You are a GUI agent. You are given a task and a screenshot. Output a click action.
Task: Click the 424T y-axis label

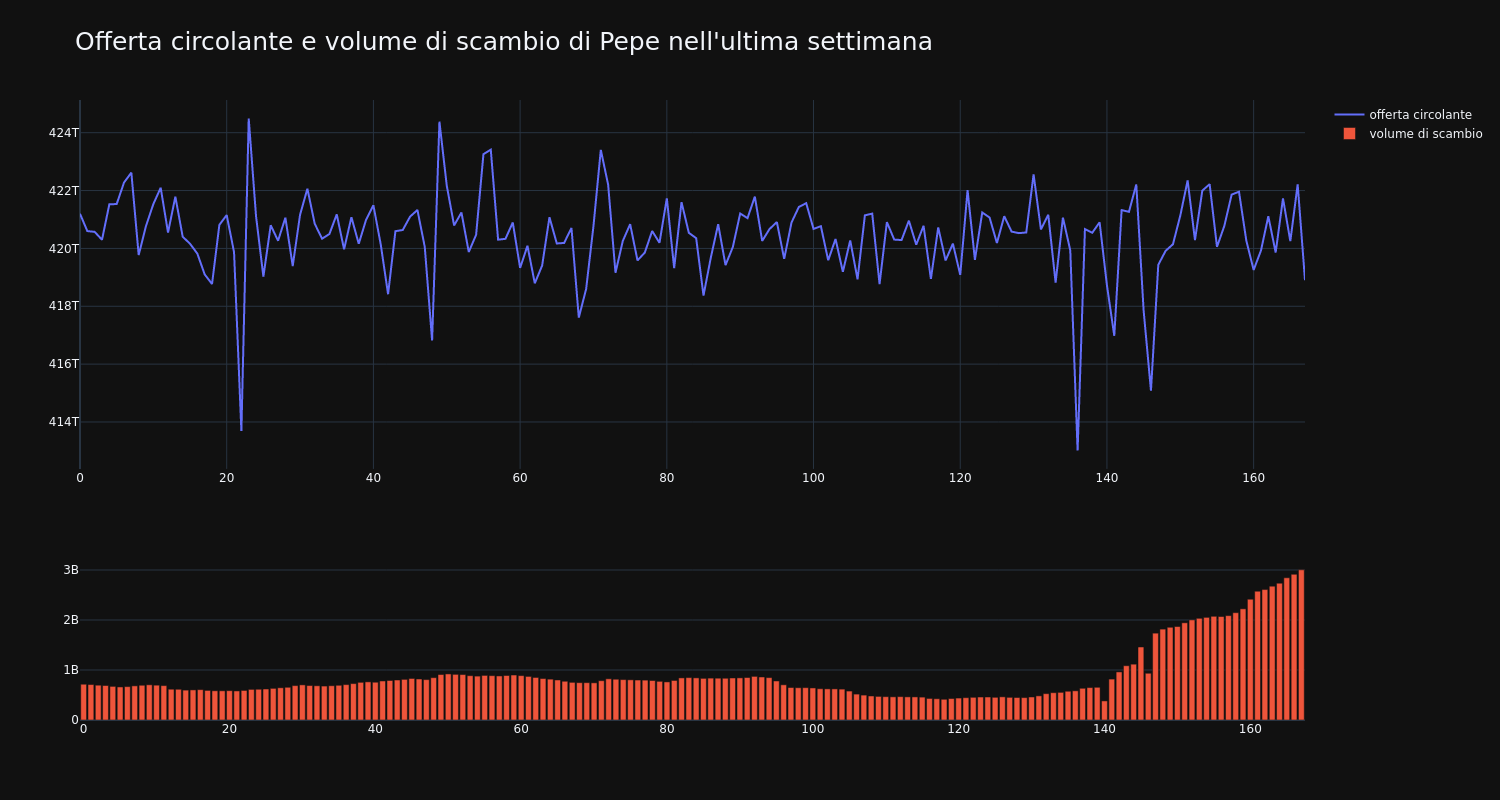click(x=63, y=133)
